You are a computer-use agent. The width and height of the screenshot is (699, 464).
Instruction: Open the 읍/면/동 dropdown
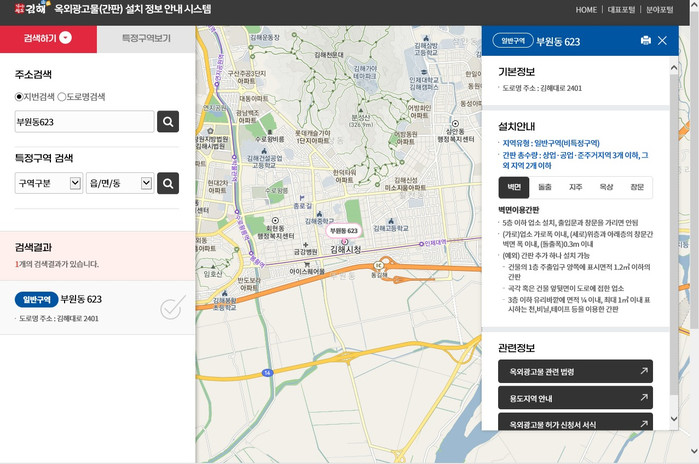click(118, 183)
